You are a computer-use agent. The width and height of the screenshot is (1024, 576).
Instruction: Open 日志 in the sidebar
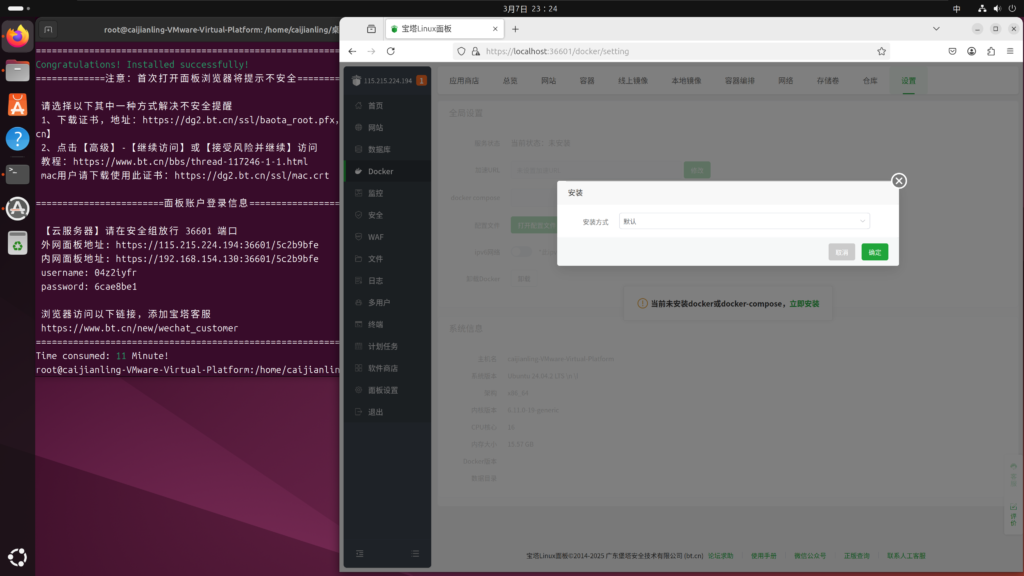tap(387, 281)
